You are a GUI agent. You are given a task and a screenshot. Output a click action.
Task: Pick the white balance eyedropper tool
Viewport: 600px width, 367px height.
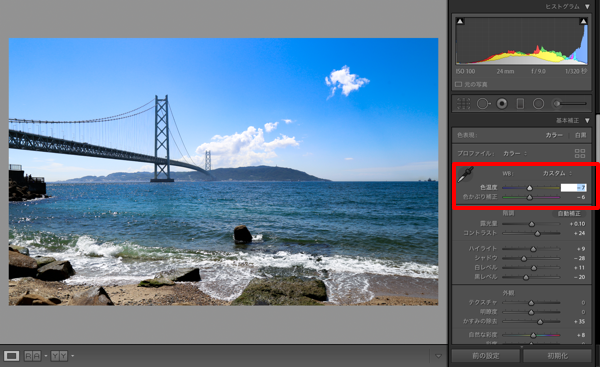tap(465, 175)
